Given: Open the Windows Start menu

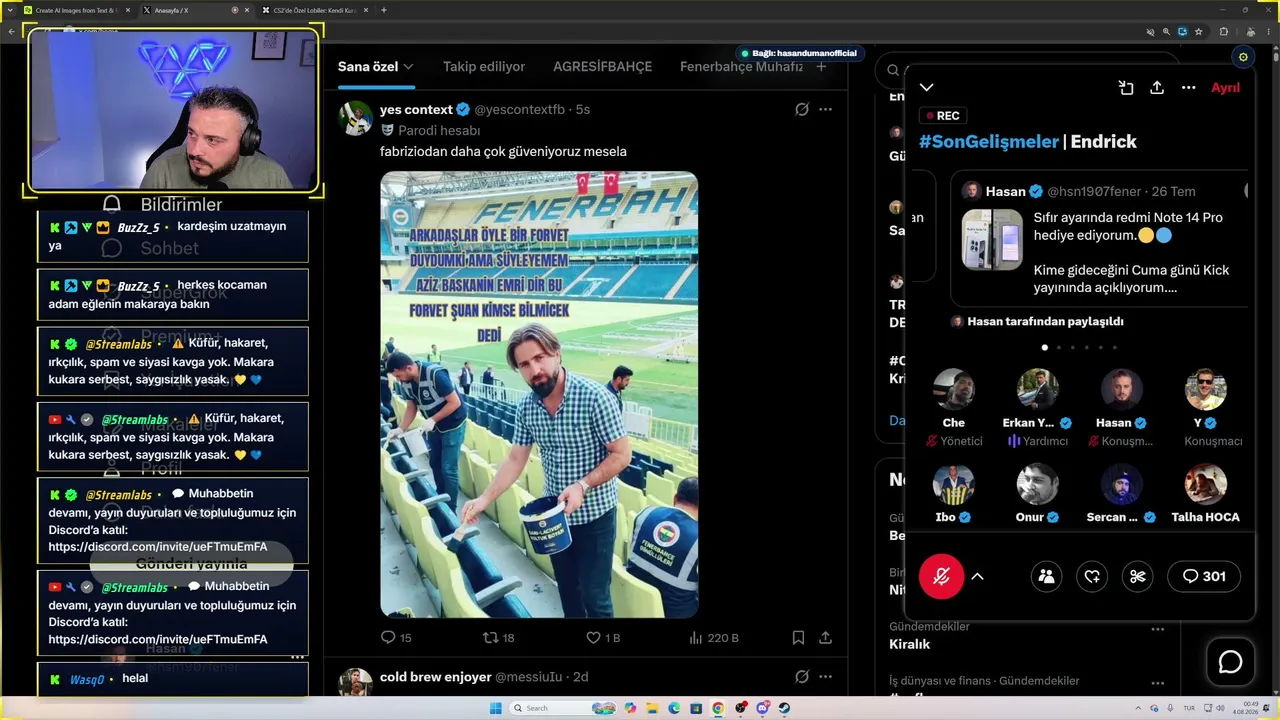Looking at the screenshot, I should pyautogui.click(x=496, y=708).
